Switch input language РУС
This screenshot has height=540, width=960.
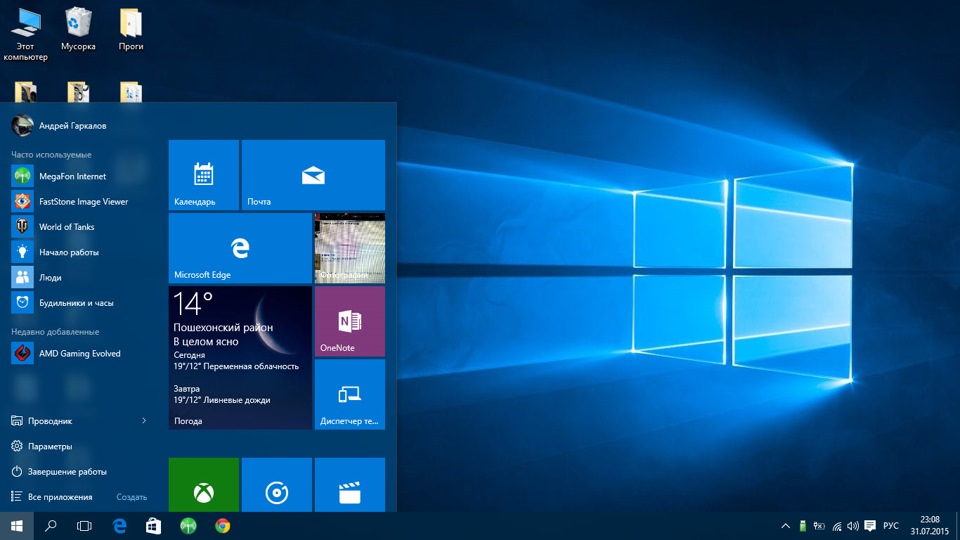coord(891,526)
